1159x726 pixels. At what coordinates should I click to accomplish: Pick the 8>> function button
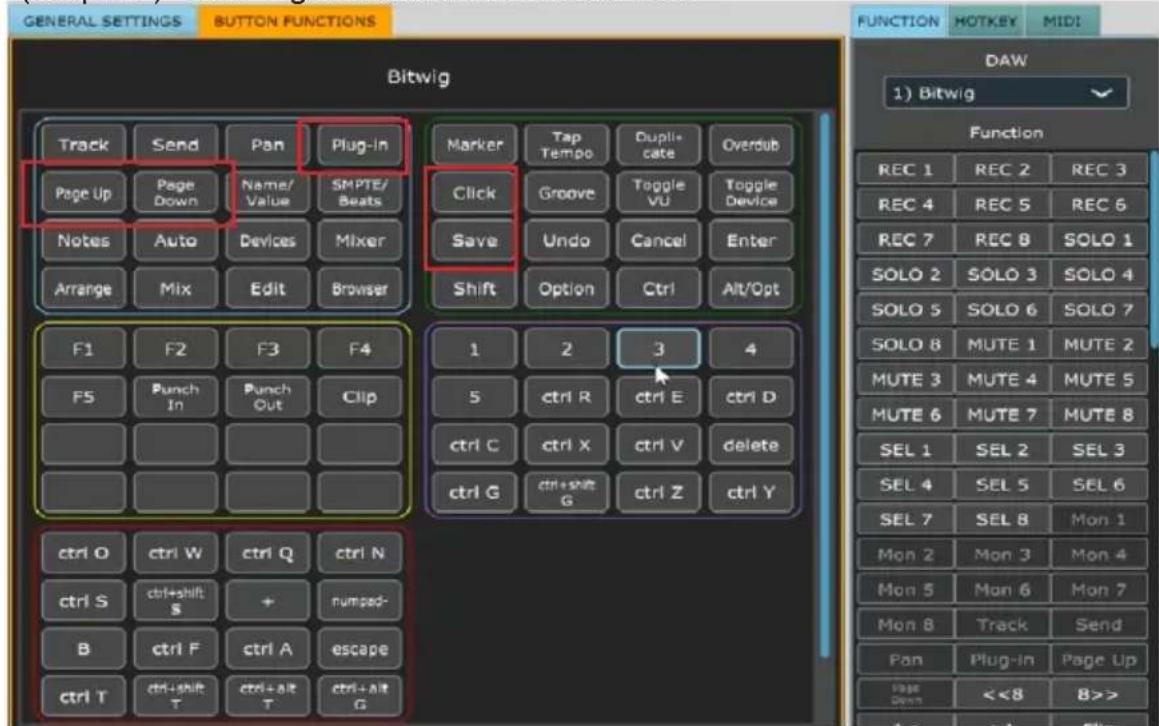1098,695
